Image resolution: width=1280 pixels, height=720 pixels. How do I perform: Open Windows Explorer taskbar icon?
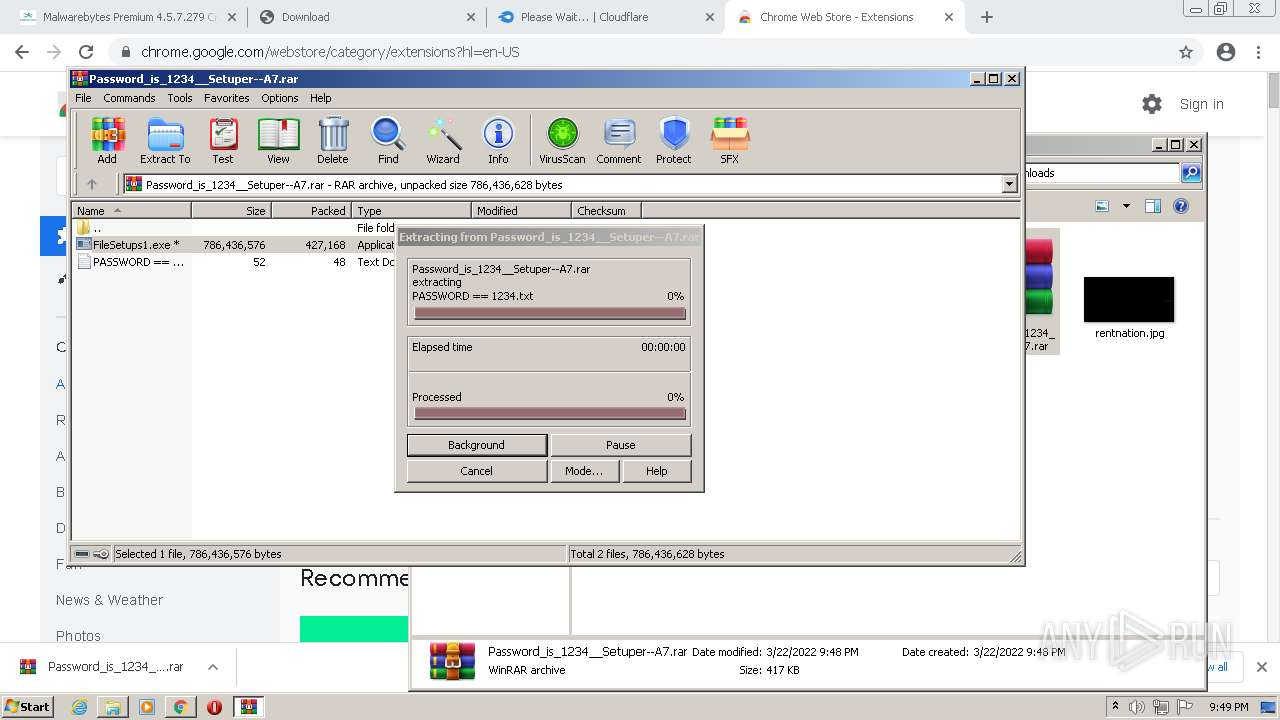[x=113, y=707]
